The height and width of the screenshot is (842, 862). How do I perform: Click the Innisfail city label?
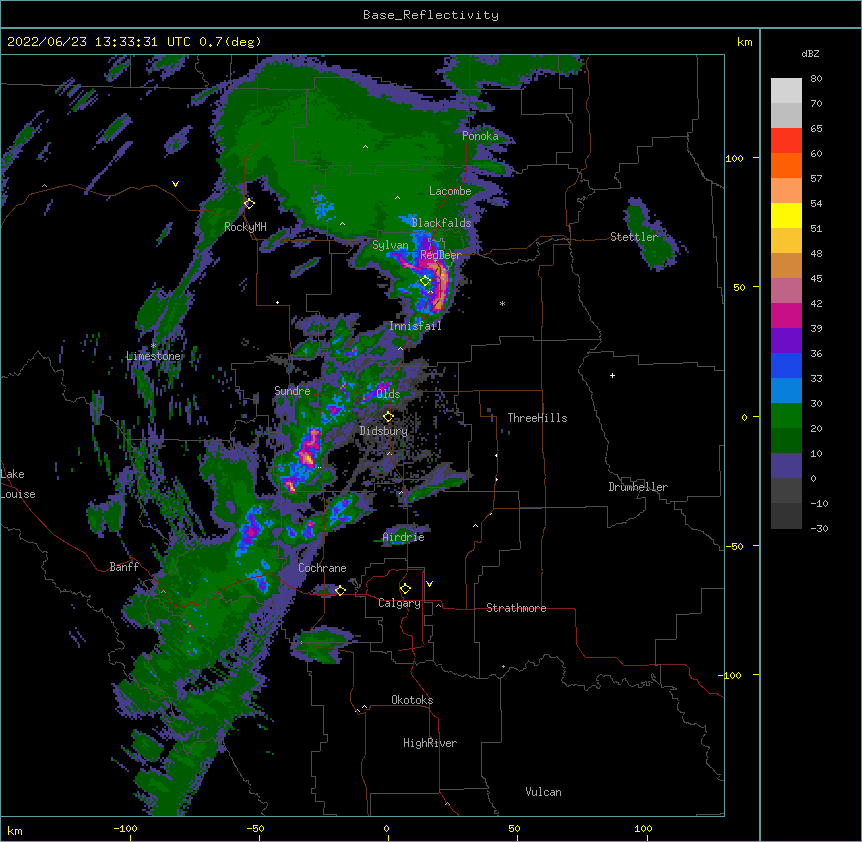[415, 326]
